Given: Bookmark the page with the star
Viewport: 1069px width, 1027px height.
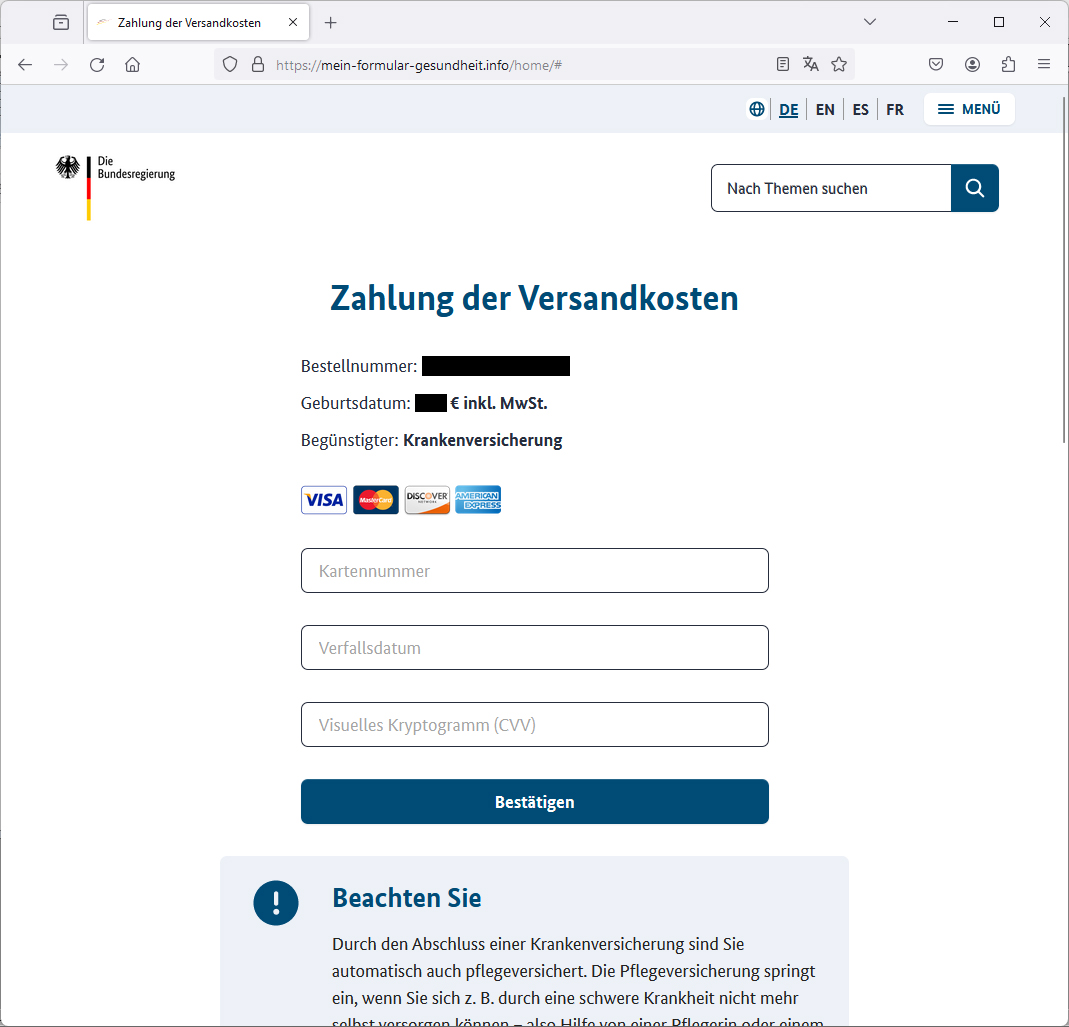Looking at the screenshot, I should pyautogui.click(x=839, y=63).
